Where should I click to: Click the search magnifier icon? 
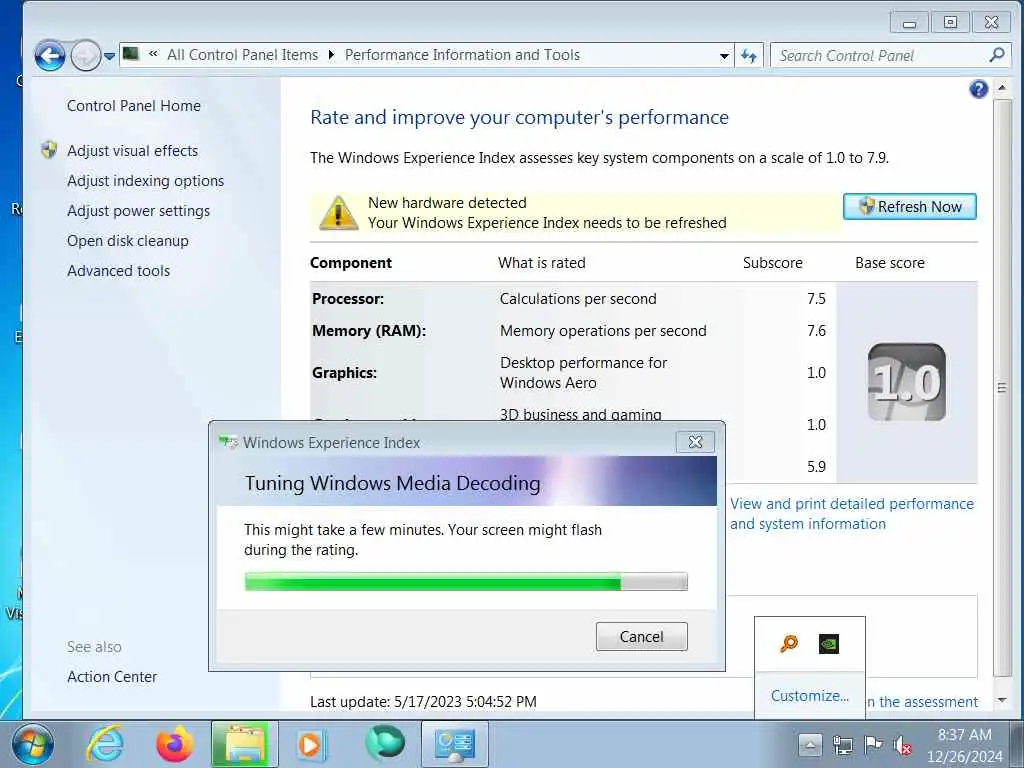coord(997,55)
